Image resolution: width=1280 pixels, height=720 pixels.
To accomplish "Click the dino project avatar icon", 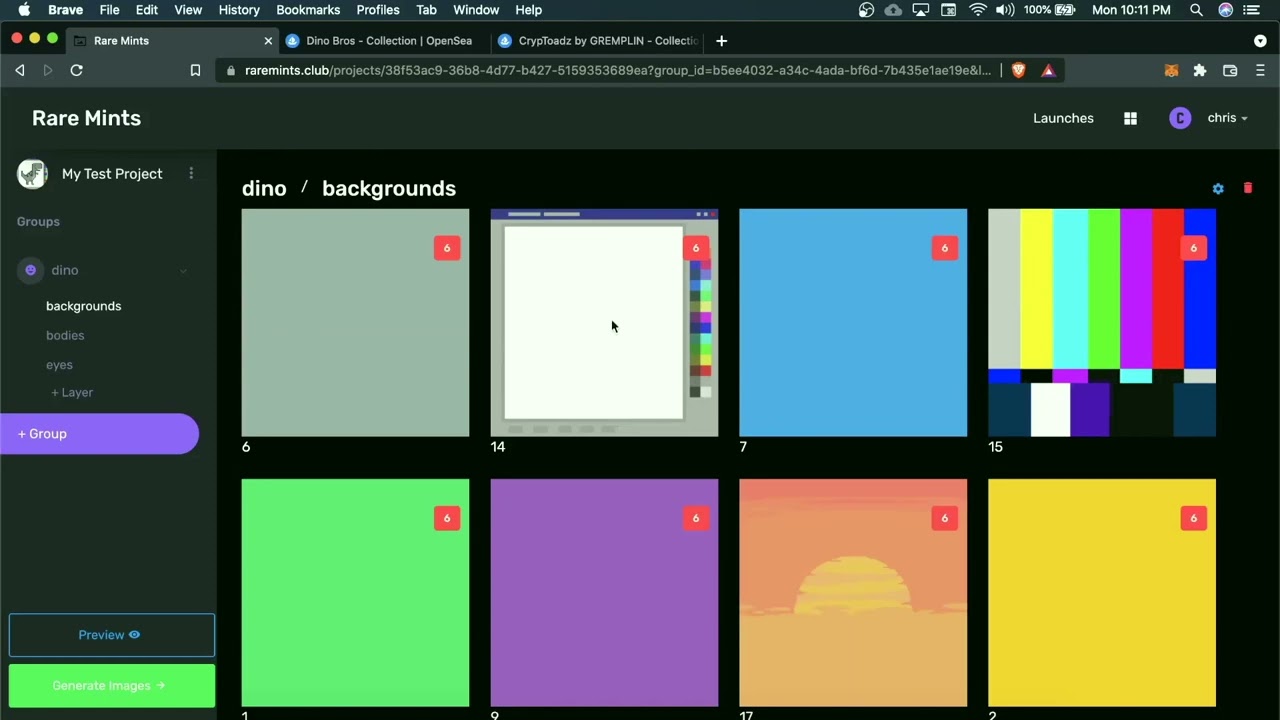I will pyautogui.click(x=33, y=173).
